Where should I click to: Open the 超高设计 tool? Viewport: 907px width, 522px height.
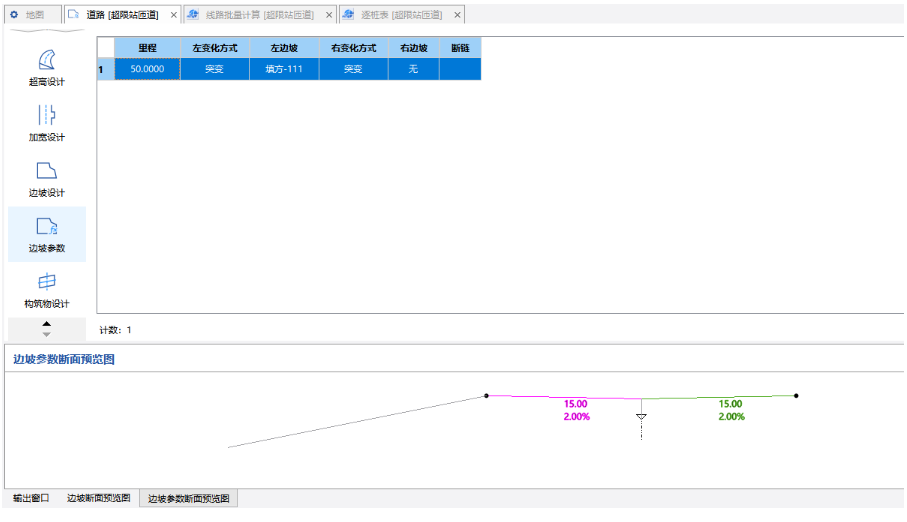47,68
